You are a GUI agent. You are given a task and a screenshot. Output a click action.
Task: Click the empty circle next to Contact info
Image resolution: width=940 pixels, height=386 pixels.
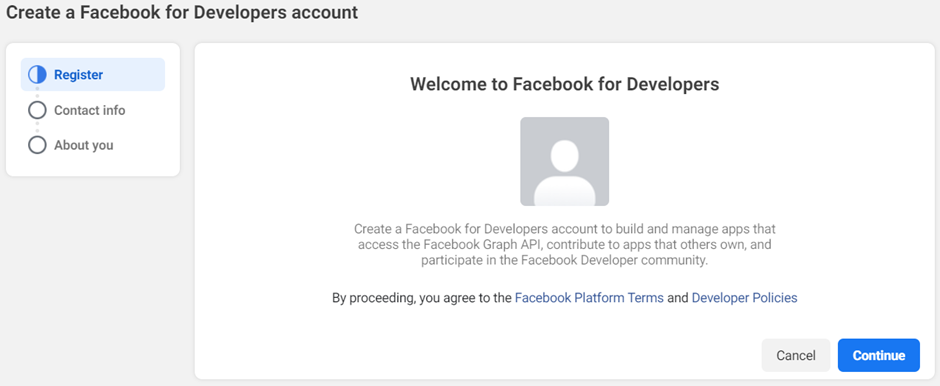click(37, 110)
